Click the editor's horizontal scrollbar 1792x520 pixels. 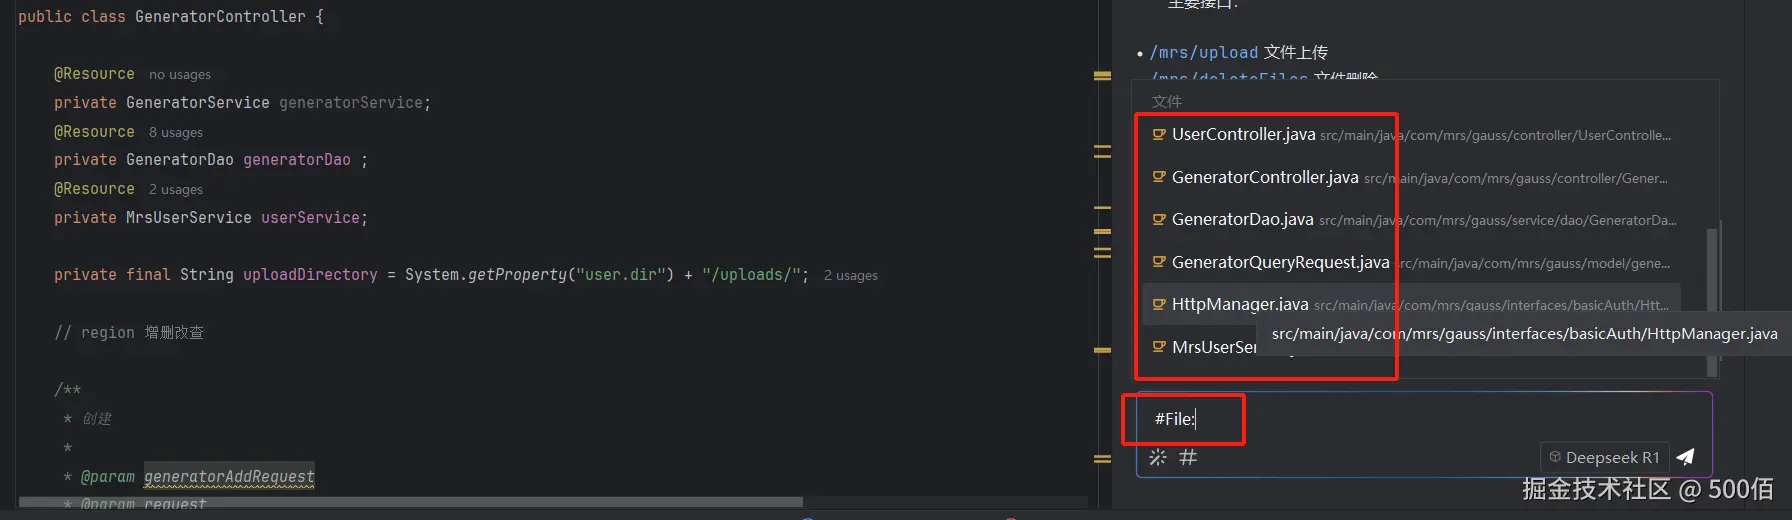click(x=410, y=502)
